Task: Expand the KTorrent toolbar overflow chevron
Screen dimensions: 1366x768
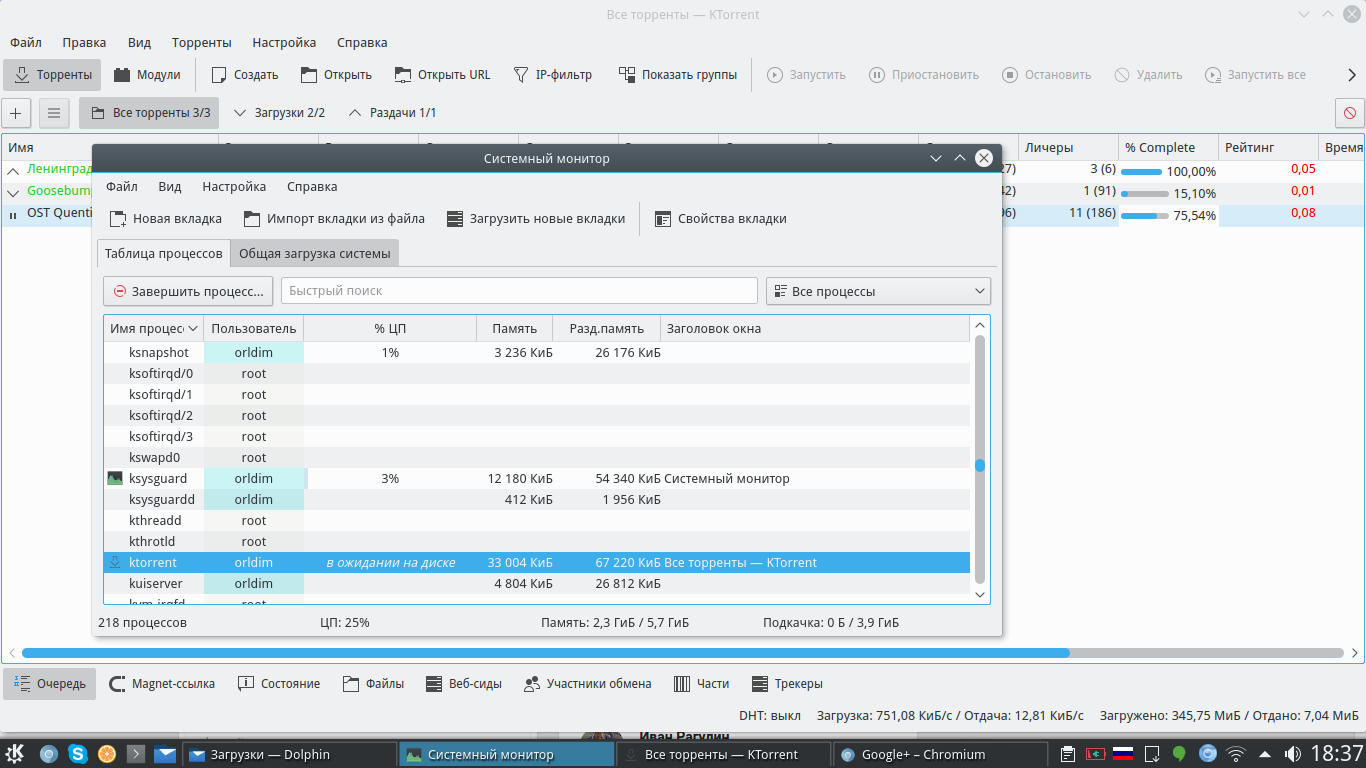Action: click(1352, 75)
